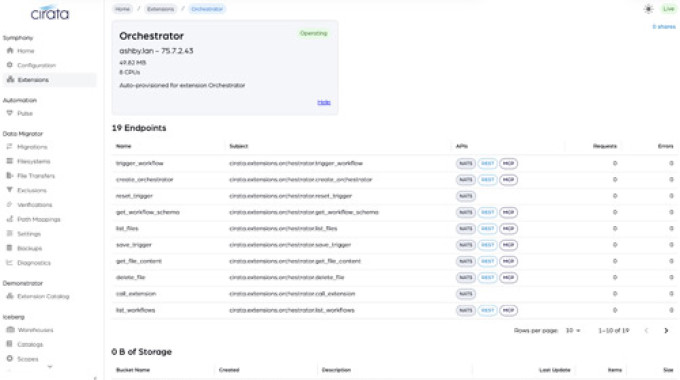Select the trigger_workflow endpoint name

click(140, 164)
